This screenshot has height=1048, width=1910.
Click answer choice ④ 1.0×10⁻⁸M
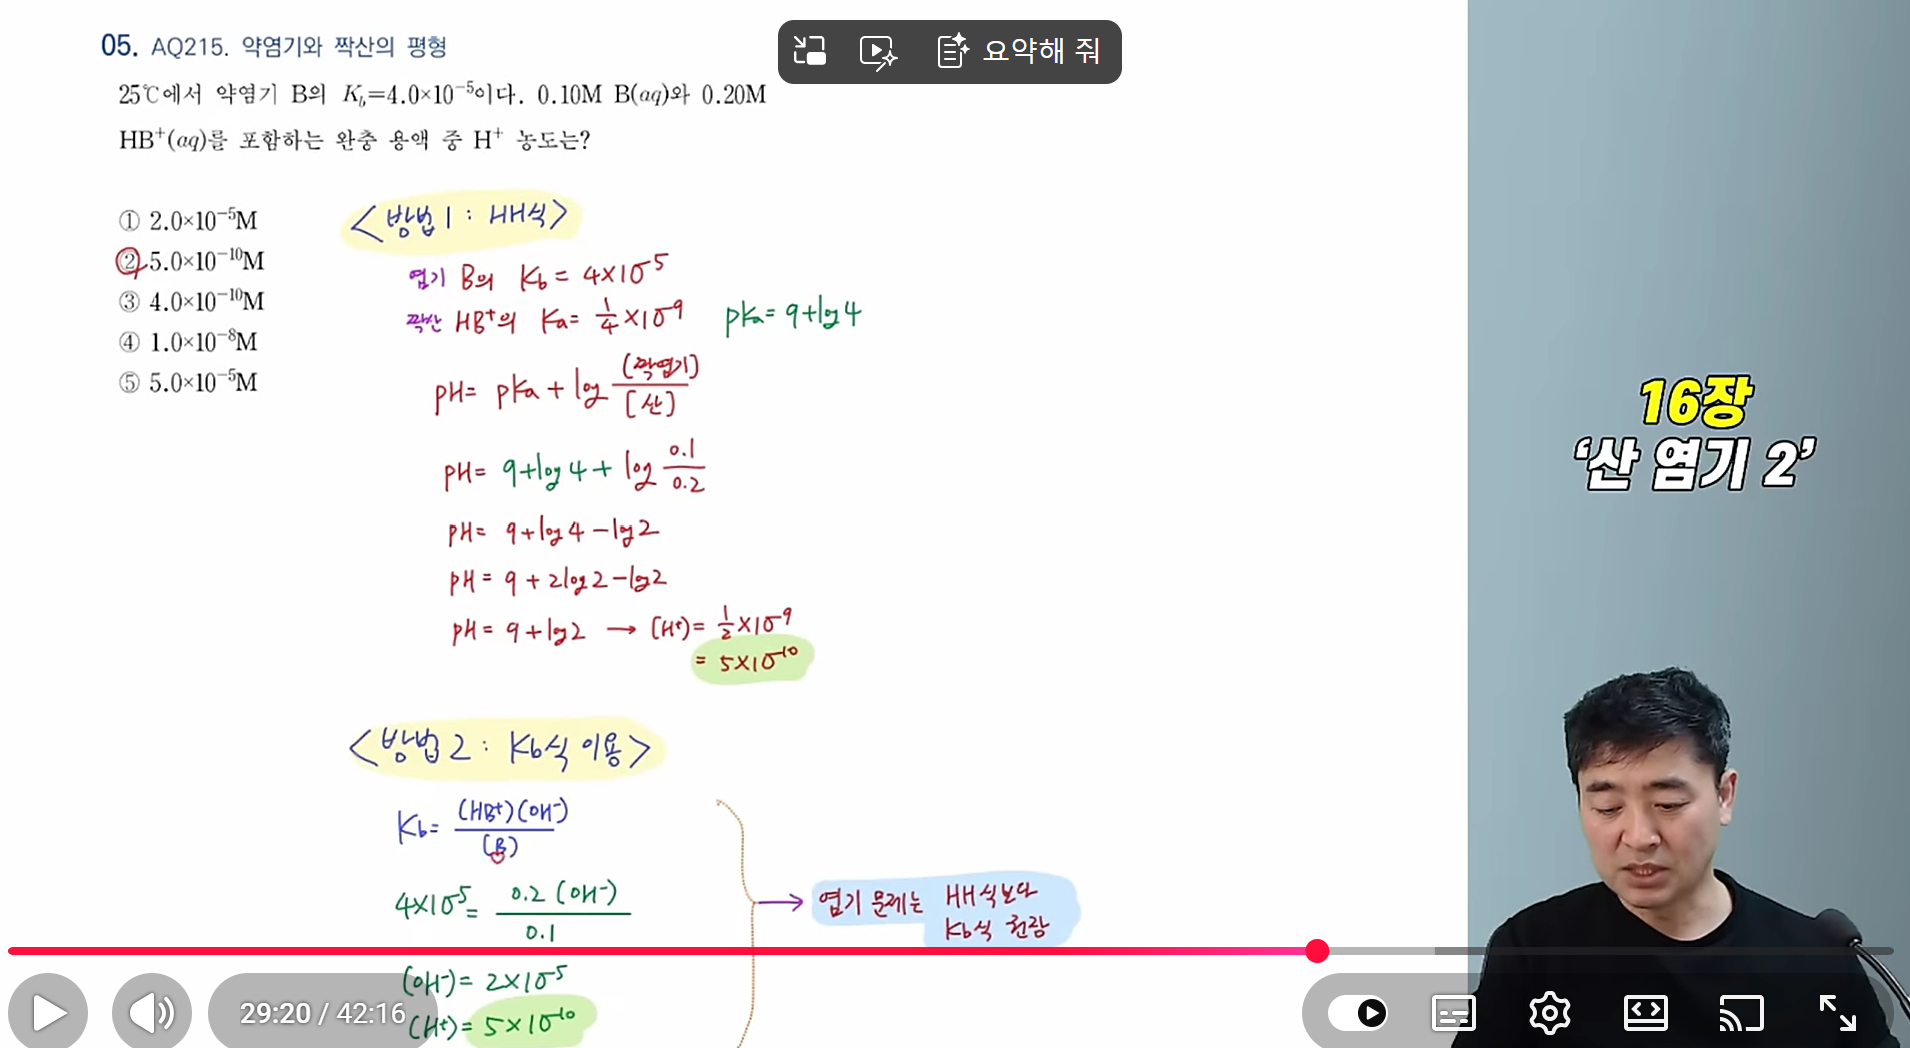coord(188,342)
